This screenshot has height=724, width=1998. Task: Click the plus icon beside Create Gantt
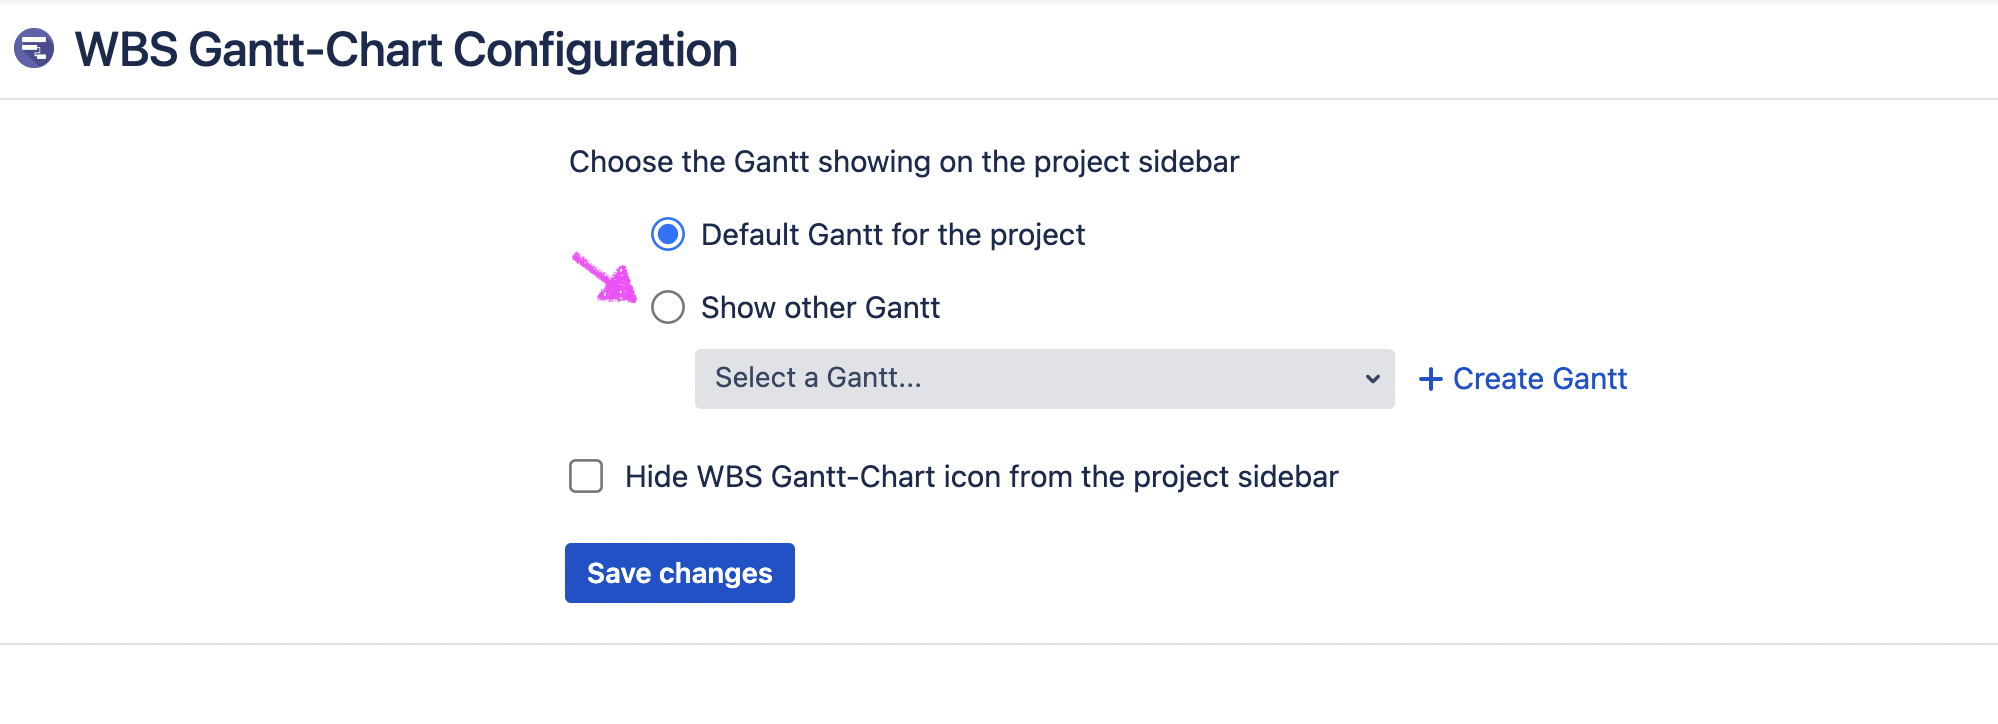(1431, 379)
